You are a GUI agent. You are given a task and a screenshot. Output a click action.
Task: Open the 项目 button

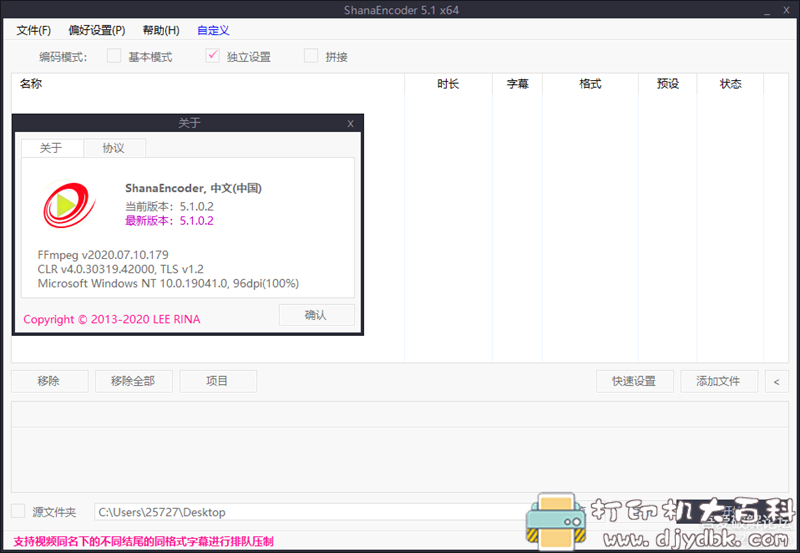pyautogui.click(x=218, y=381)
